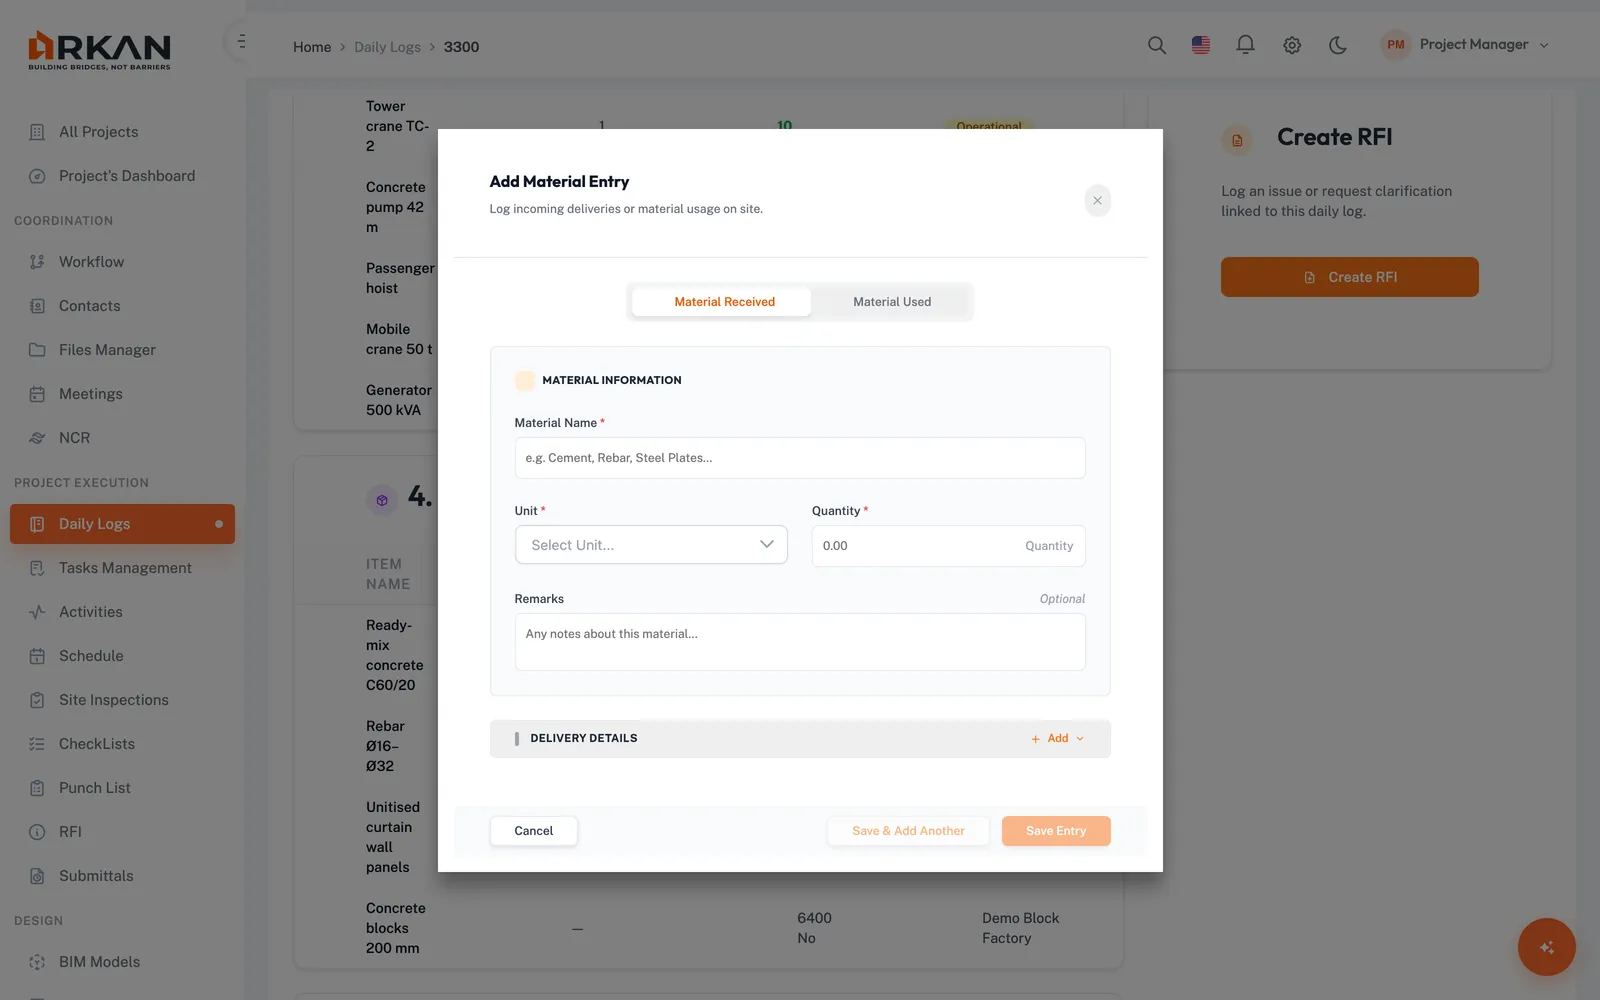Open BIM Models in sidebar
Image resolution: width=1600 pixels, height=1000 pixels.
122,962
